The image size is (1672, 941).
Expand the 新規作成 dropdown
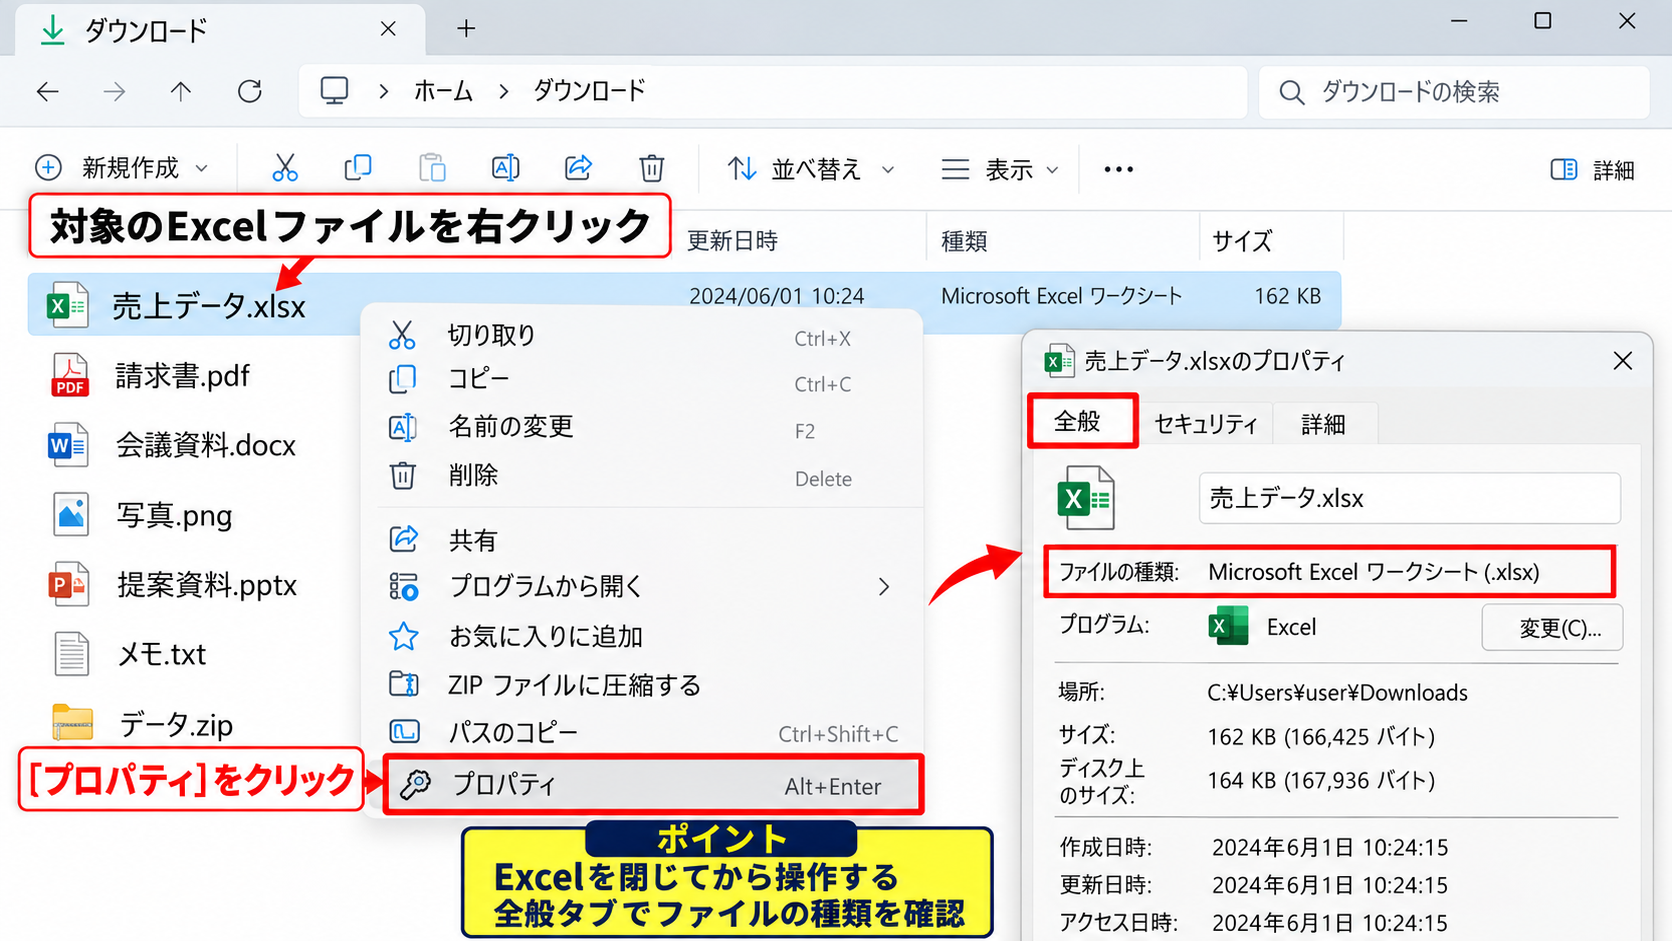tap(122, 168)
